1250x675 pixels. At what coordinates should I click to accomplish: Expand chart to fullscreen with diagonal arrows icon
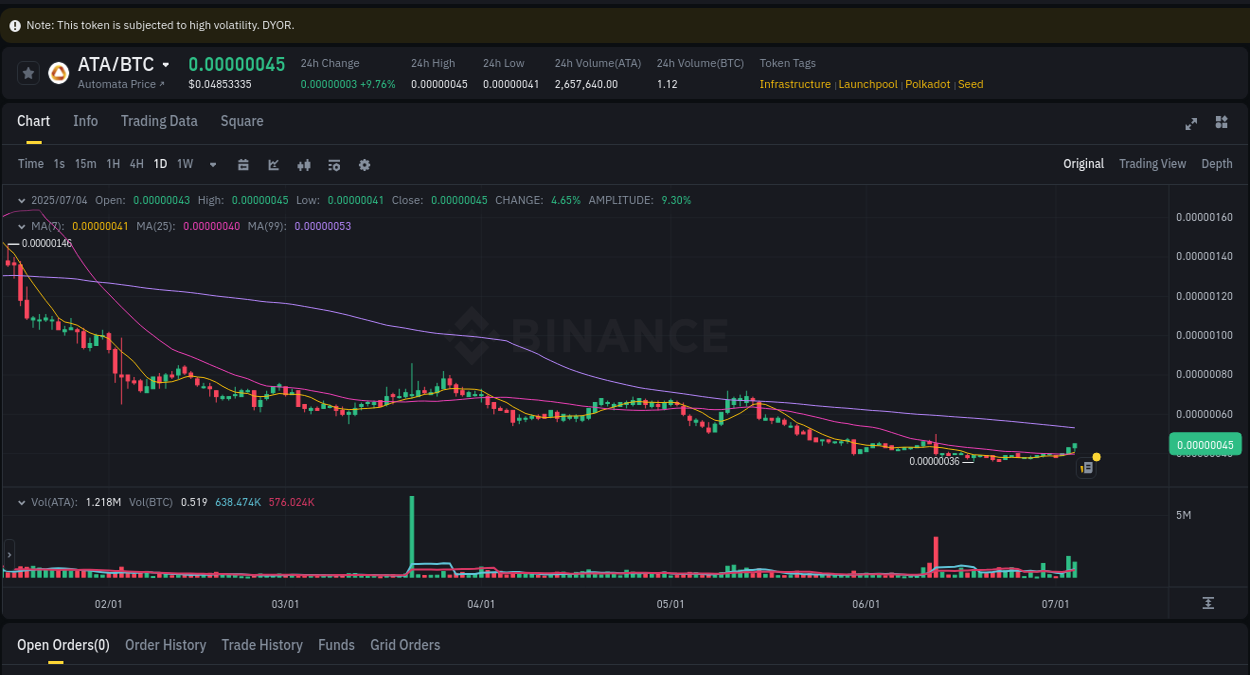[1191, 123]
